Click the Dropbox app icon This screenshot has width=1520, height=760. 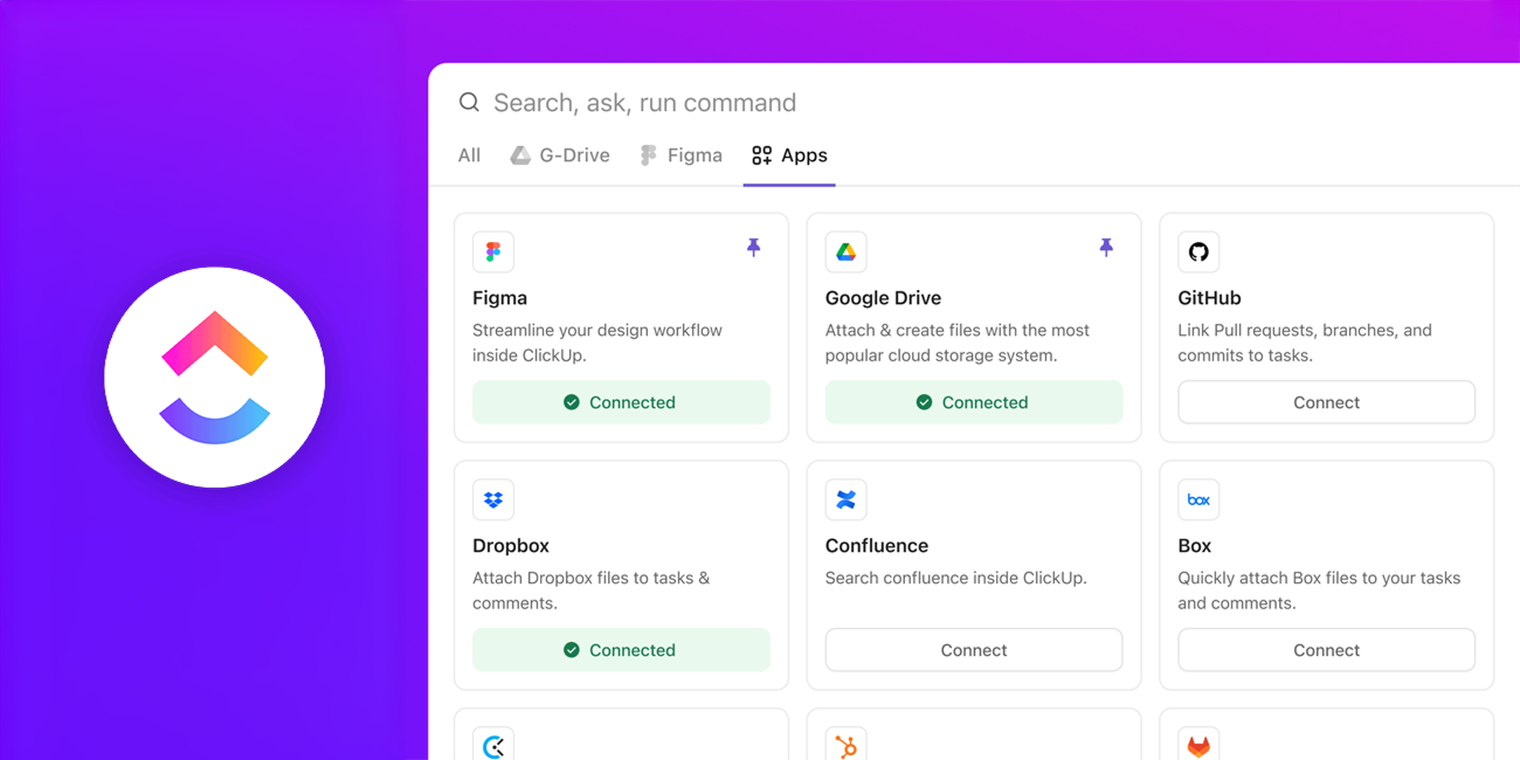[493, 500]
